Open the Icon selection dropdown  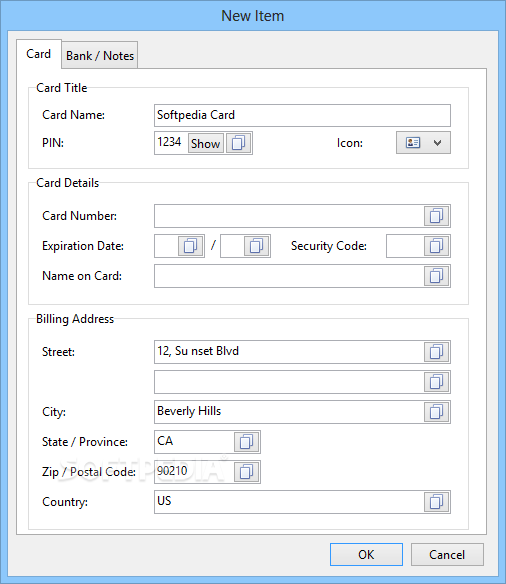pos(423,143)
